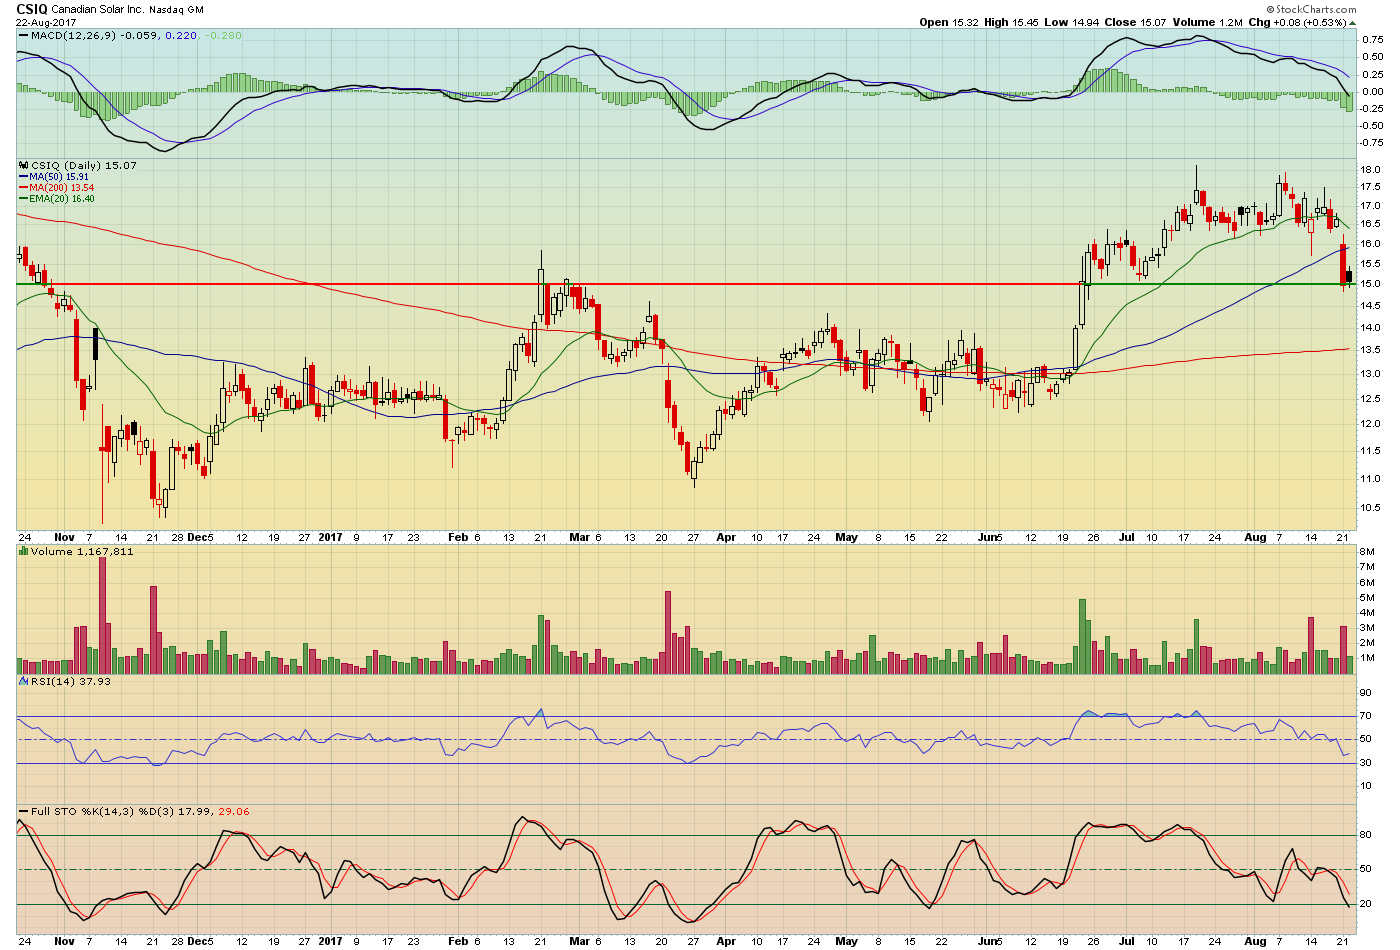
Task: Click the 1M volume axis label
Action: [x=1367, y=659]
